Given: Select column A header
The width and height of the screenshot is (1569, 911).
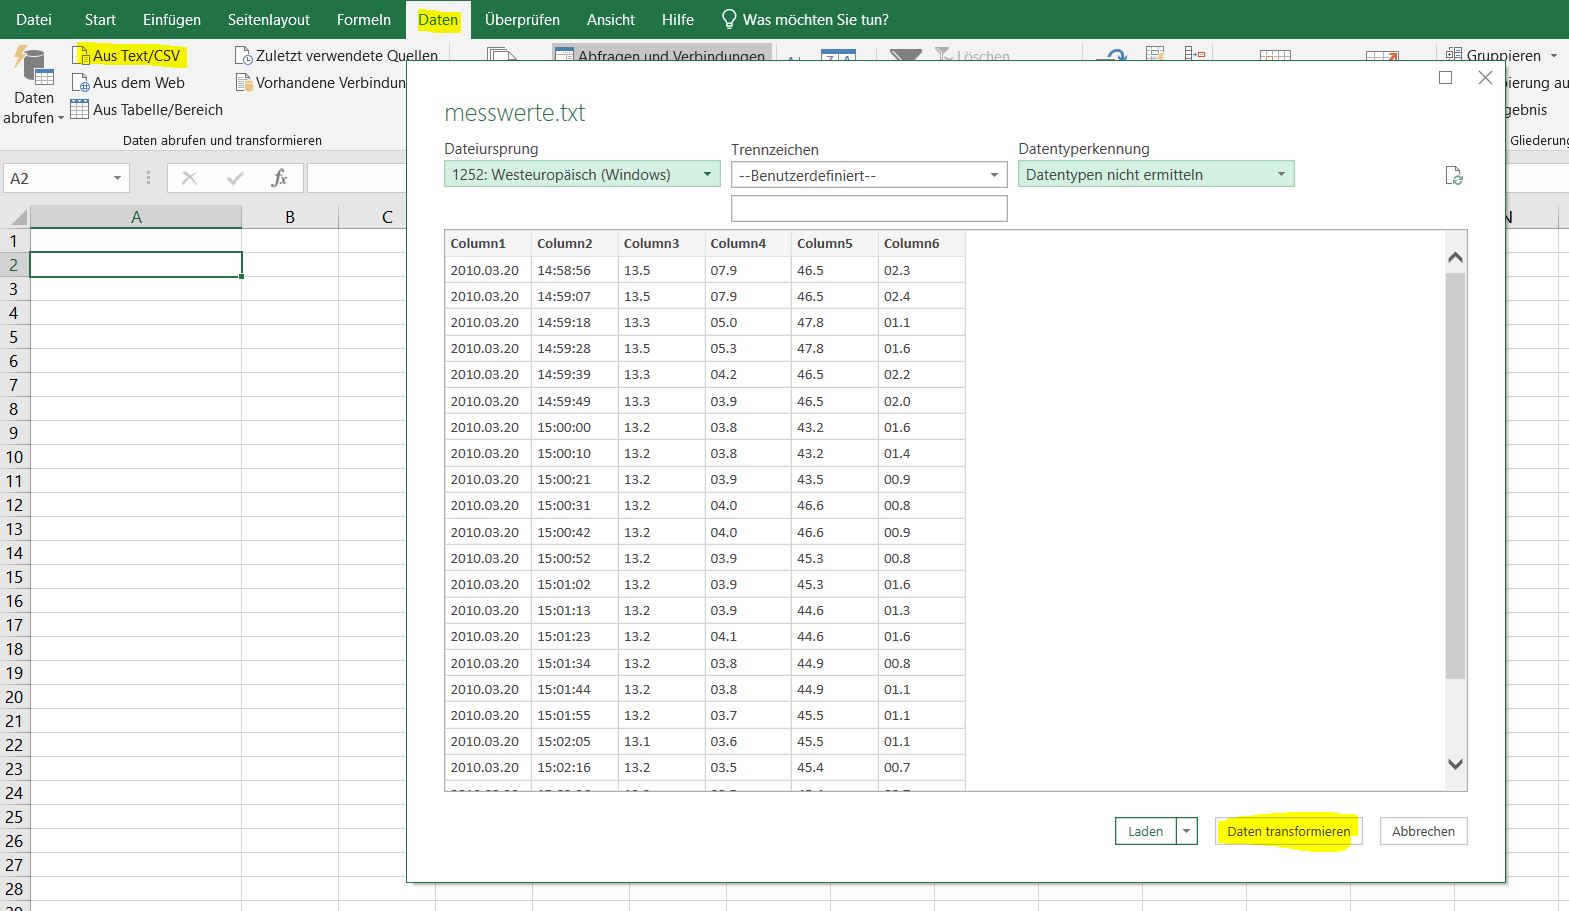Looking at the screenshot, I should (136, 216).
